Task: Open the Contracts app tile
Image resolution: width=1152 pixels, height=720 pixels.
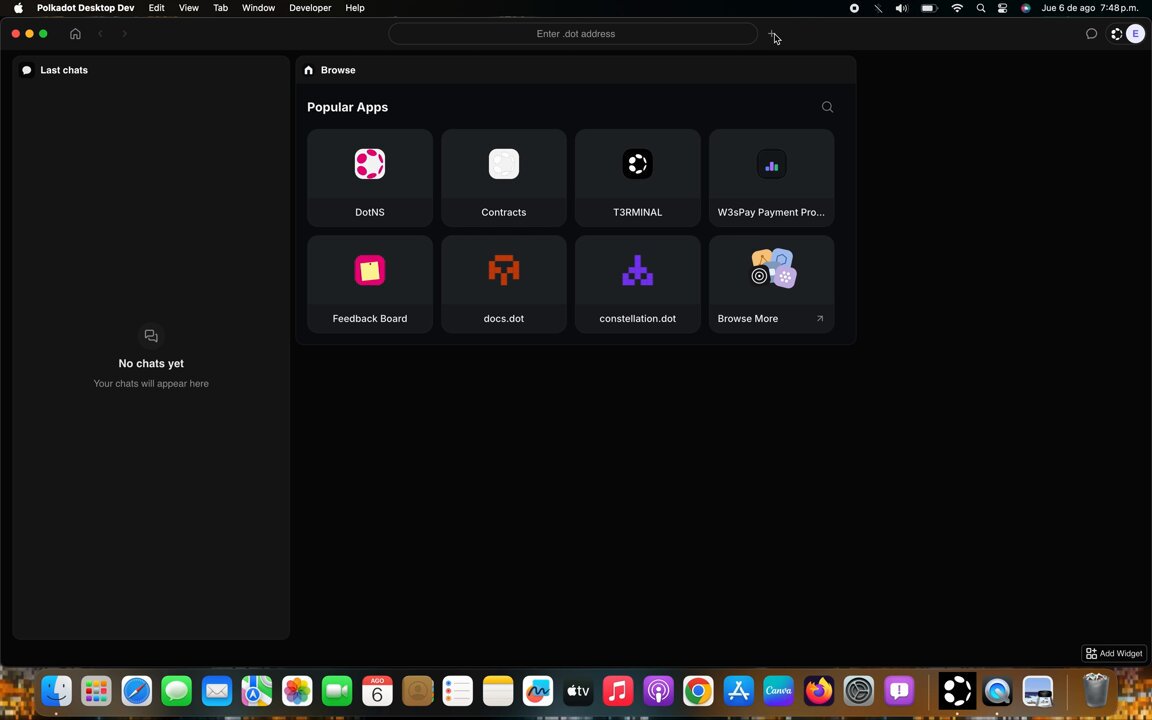Action: click(x=504, y=178)
